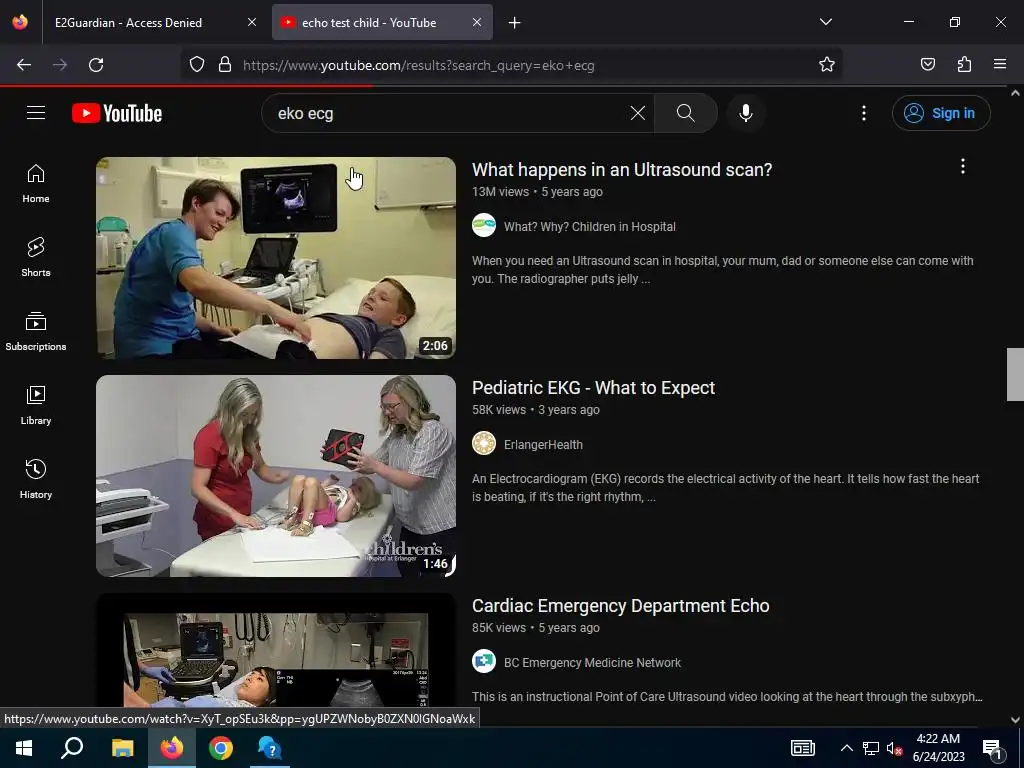Click the YouTube logo
The height and width of the screenshot is (768, 1024).
click(117, 113)
